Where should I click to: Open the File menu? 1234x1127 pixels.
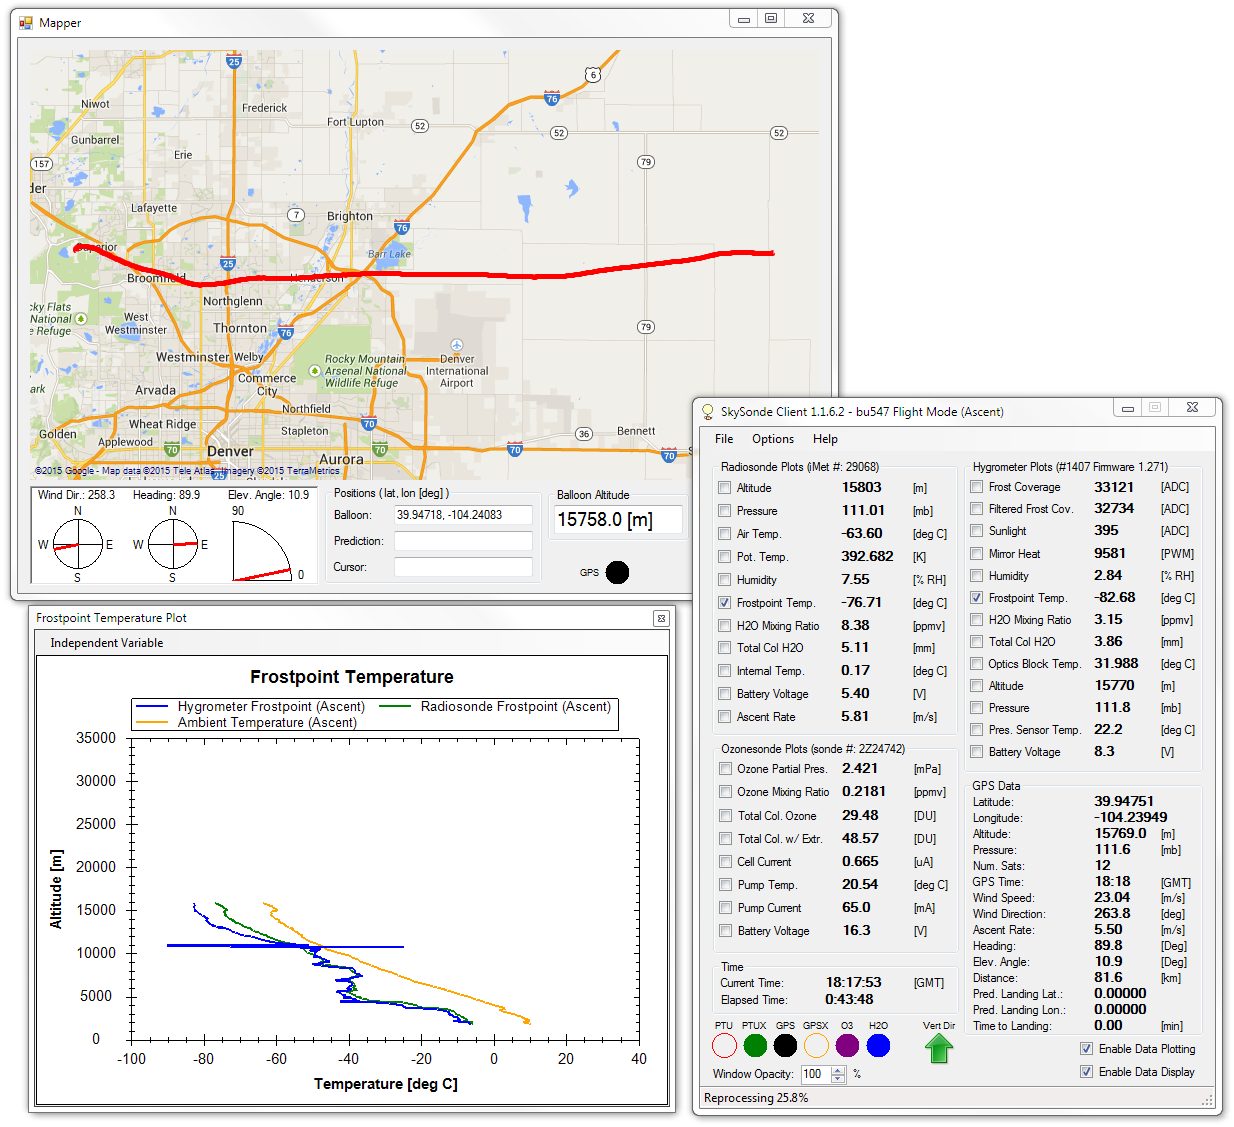[x=724, y=439]
